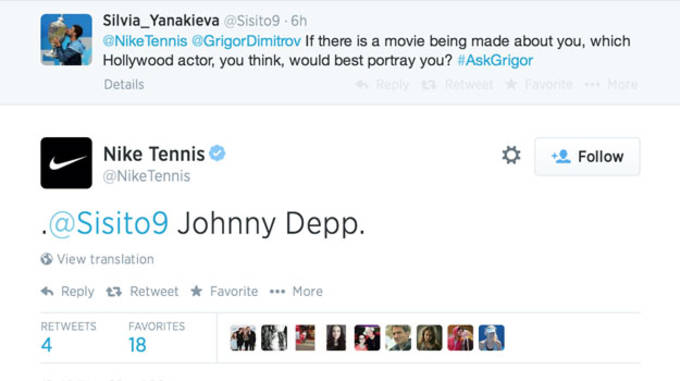Click Silvia_Yanakieva's profile avatar
Viewport: 680px width, 381px height.
(x=66, y=39)
